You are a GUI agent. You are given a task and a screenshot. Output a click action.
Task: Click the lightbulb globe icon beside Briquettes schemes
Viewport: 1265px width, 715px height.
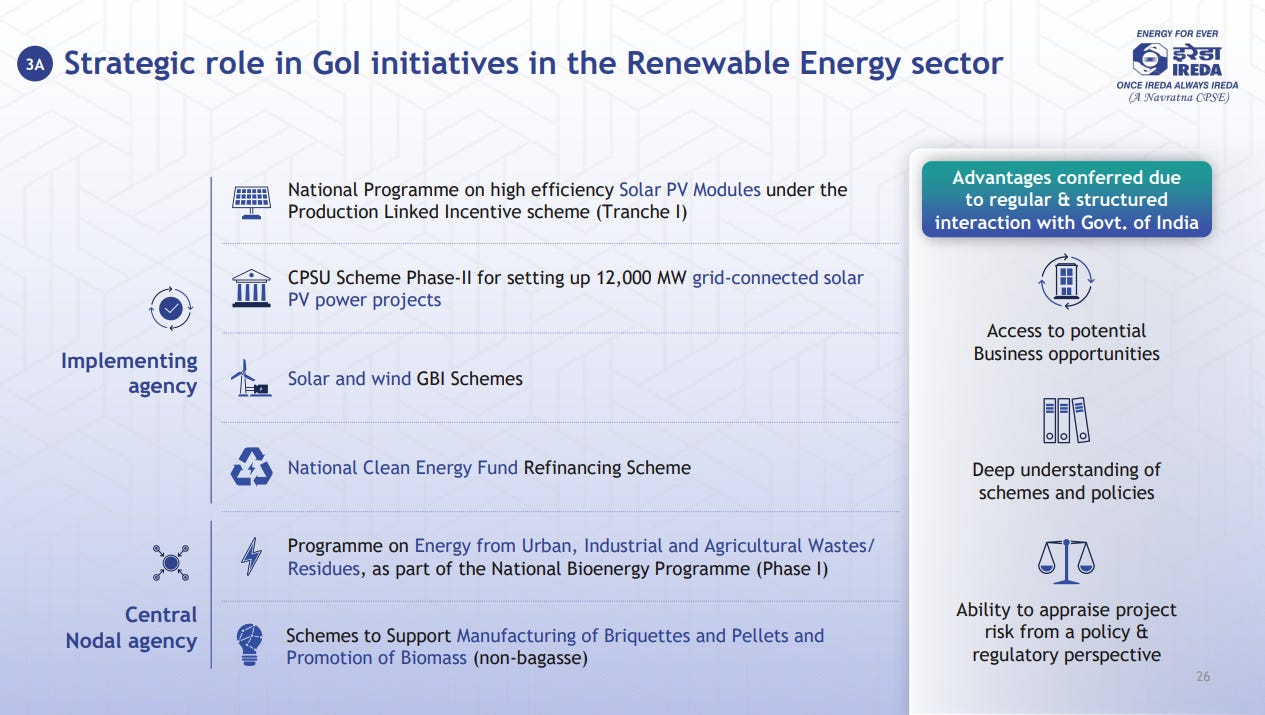click(x=250, y=645)
